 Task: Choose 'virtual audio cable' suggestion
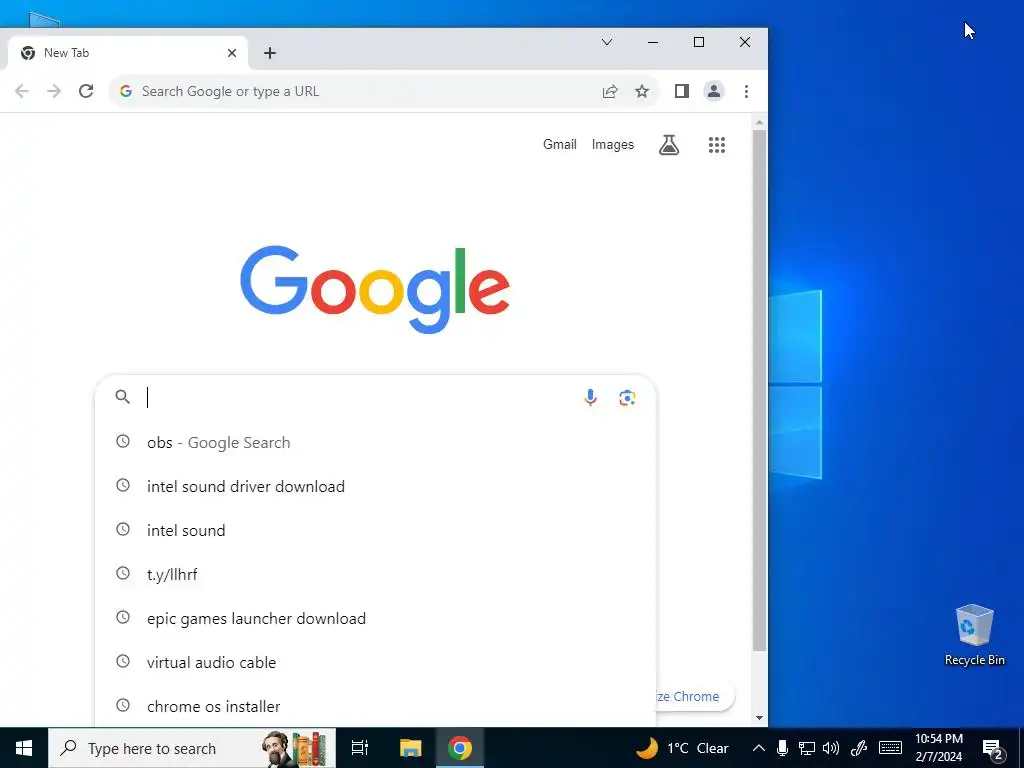coord(376,662)
